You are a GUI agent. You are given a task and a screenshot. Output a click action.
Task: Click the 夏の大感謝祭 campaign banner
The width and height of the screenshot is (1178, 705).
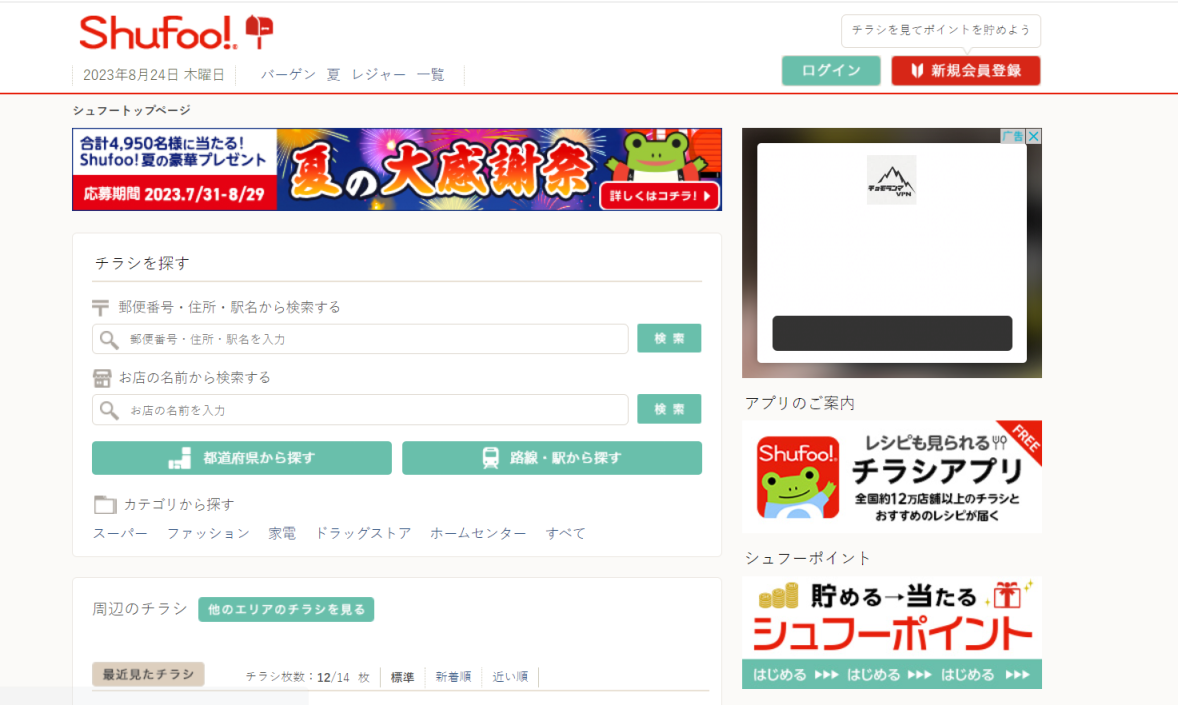397,169
